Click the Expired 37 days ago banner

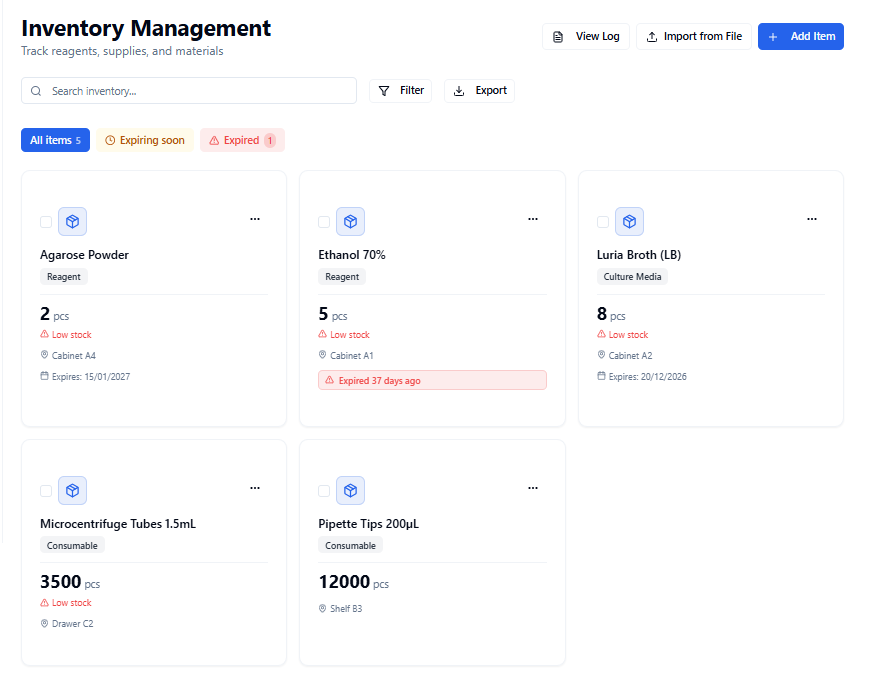pos(432,380)
